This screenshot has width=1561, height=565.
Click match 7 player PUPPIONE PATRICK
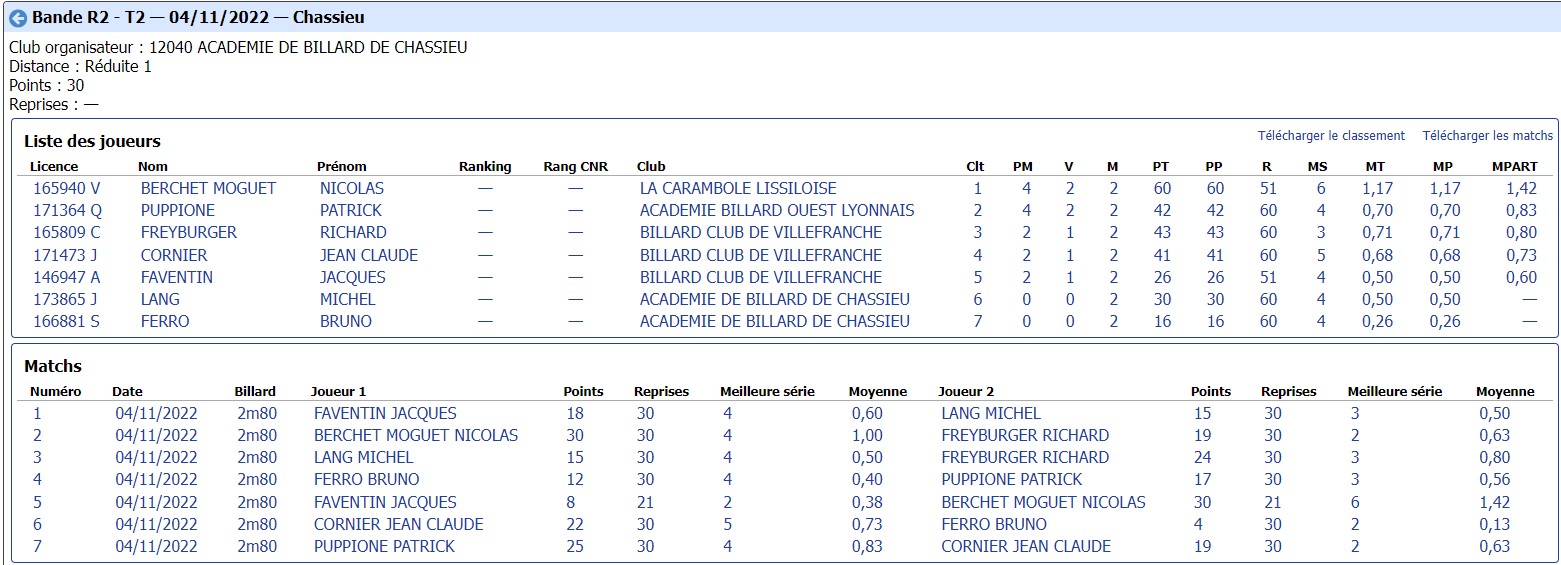click(384, 546)
